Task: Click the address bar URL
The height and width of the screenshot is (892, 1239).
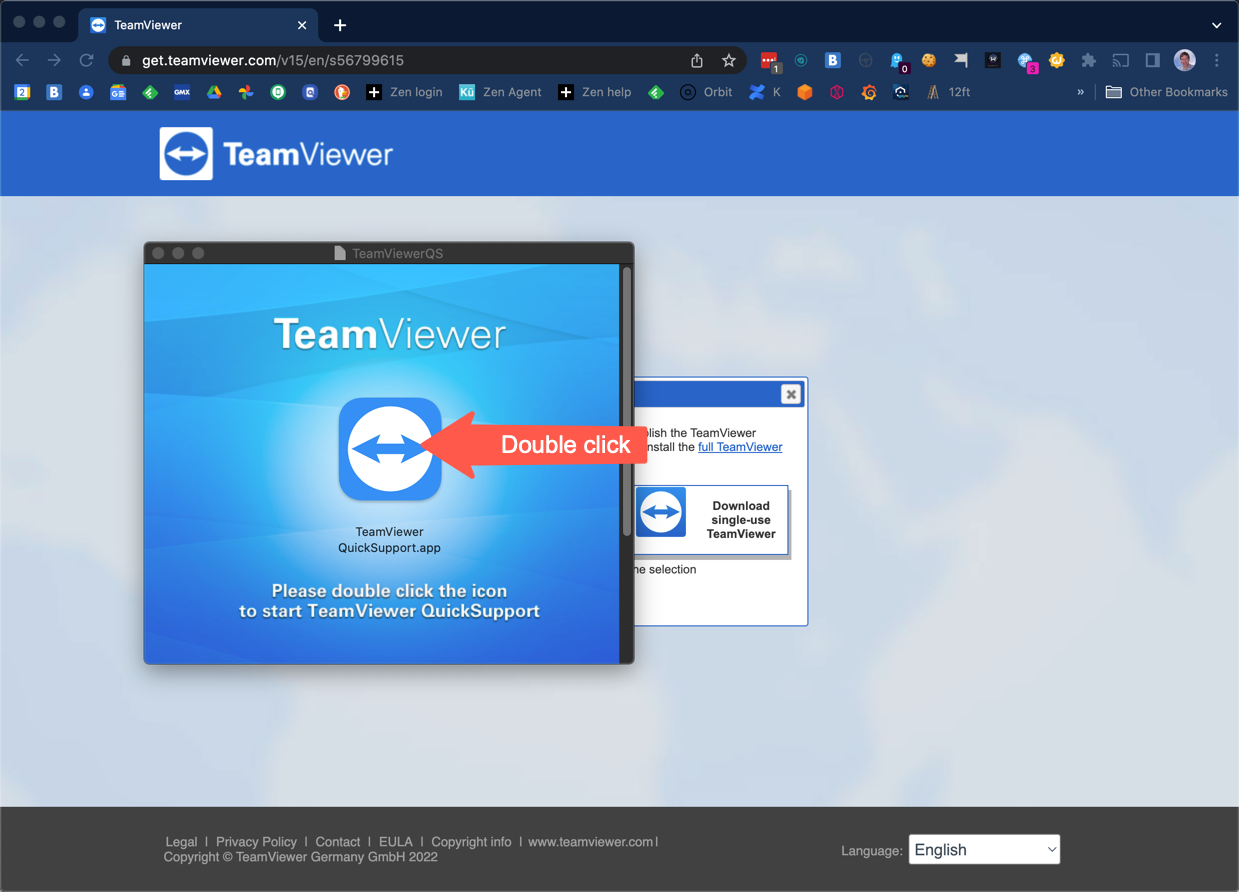Action: (x=273, y=60)
